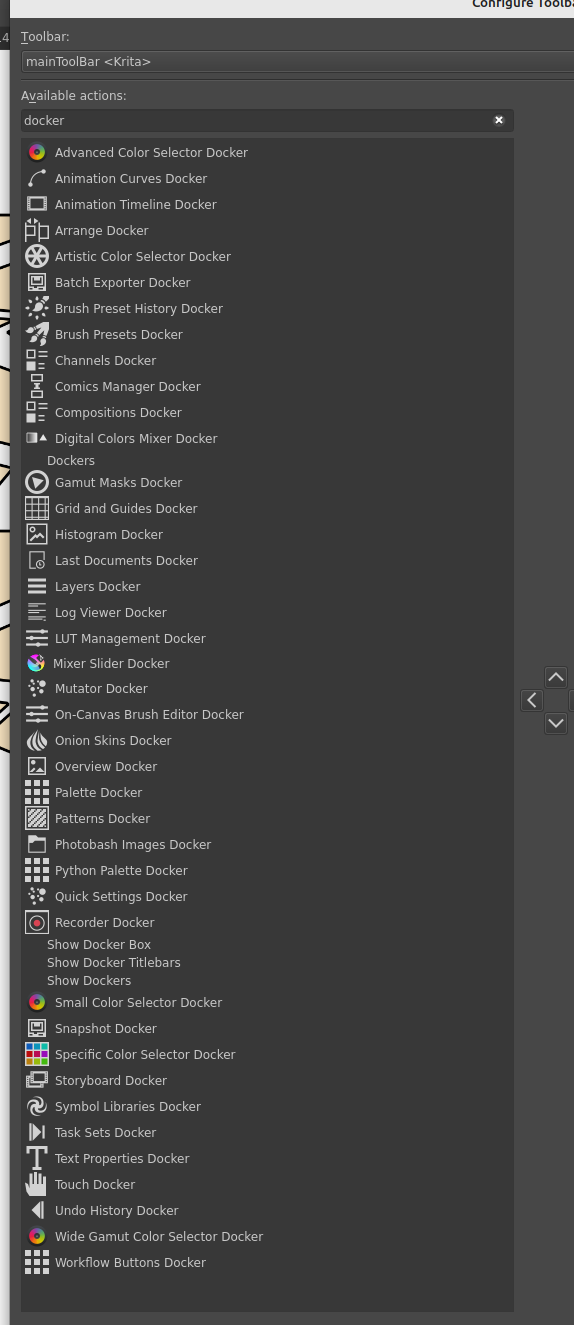Select the Last Documents Docker icon

[x=37, y=561]
